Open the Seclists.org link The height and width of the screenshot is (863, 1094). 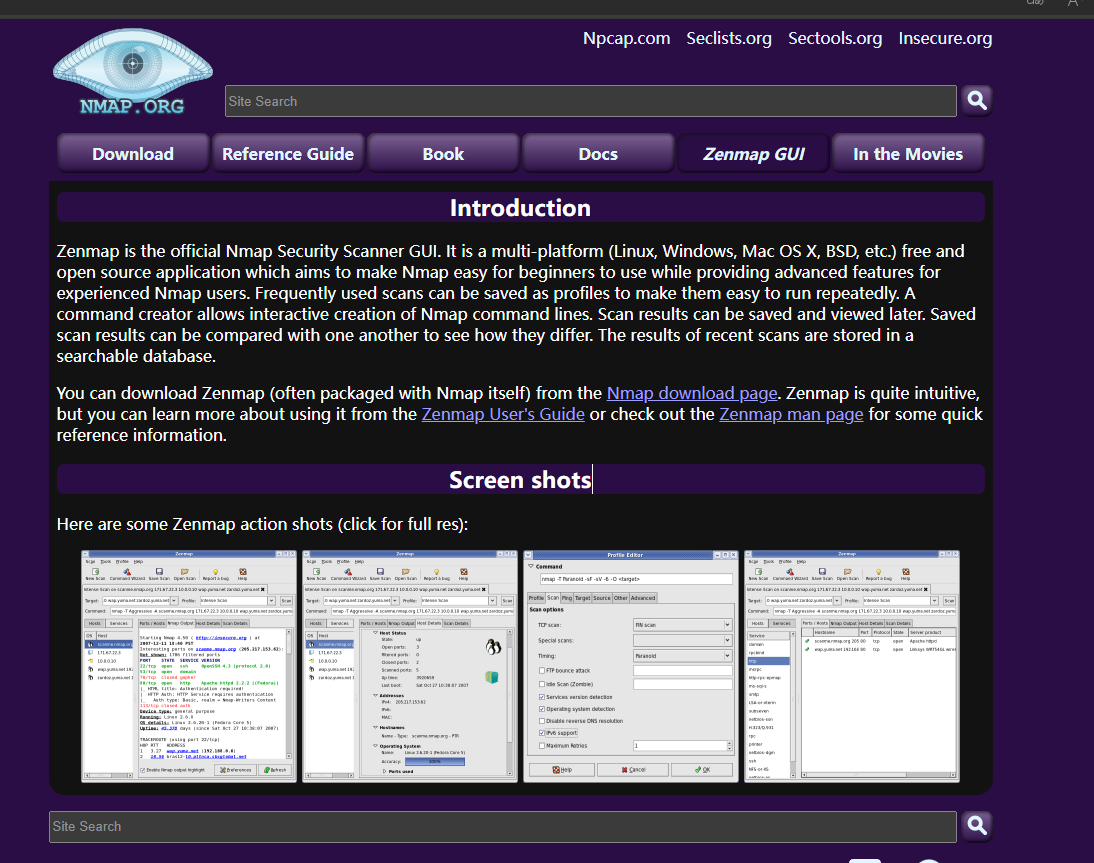[x=728, y=38]
